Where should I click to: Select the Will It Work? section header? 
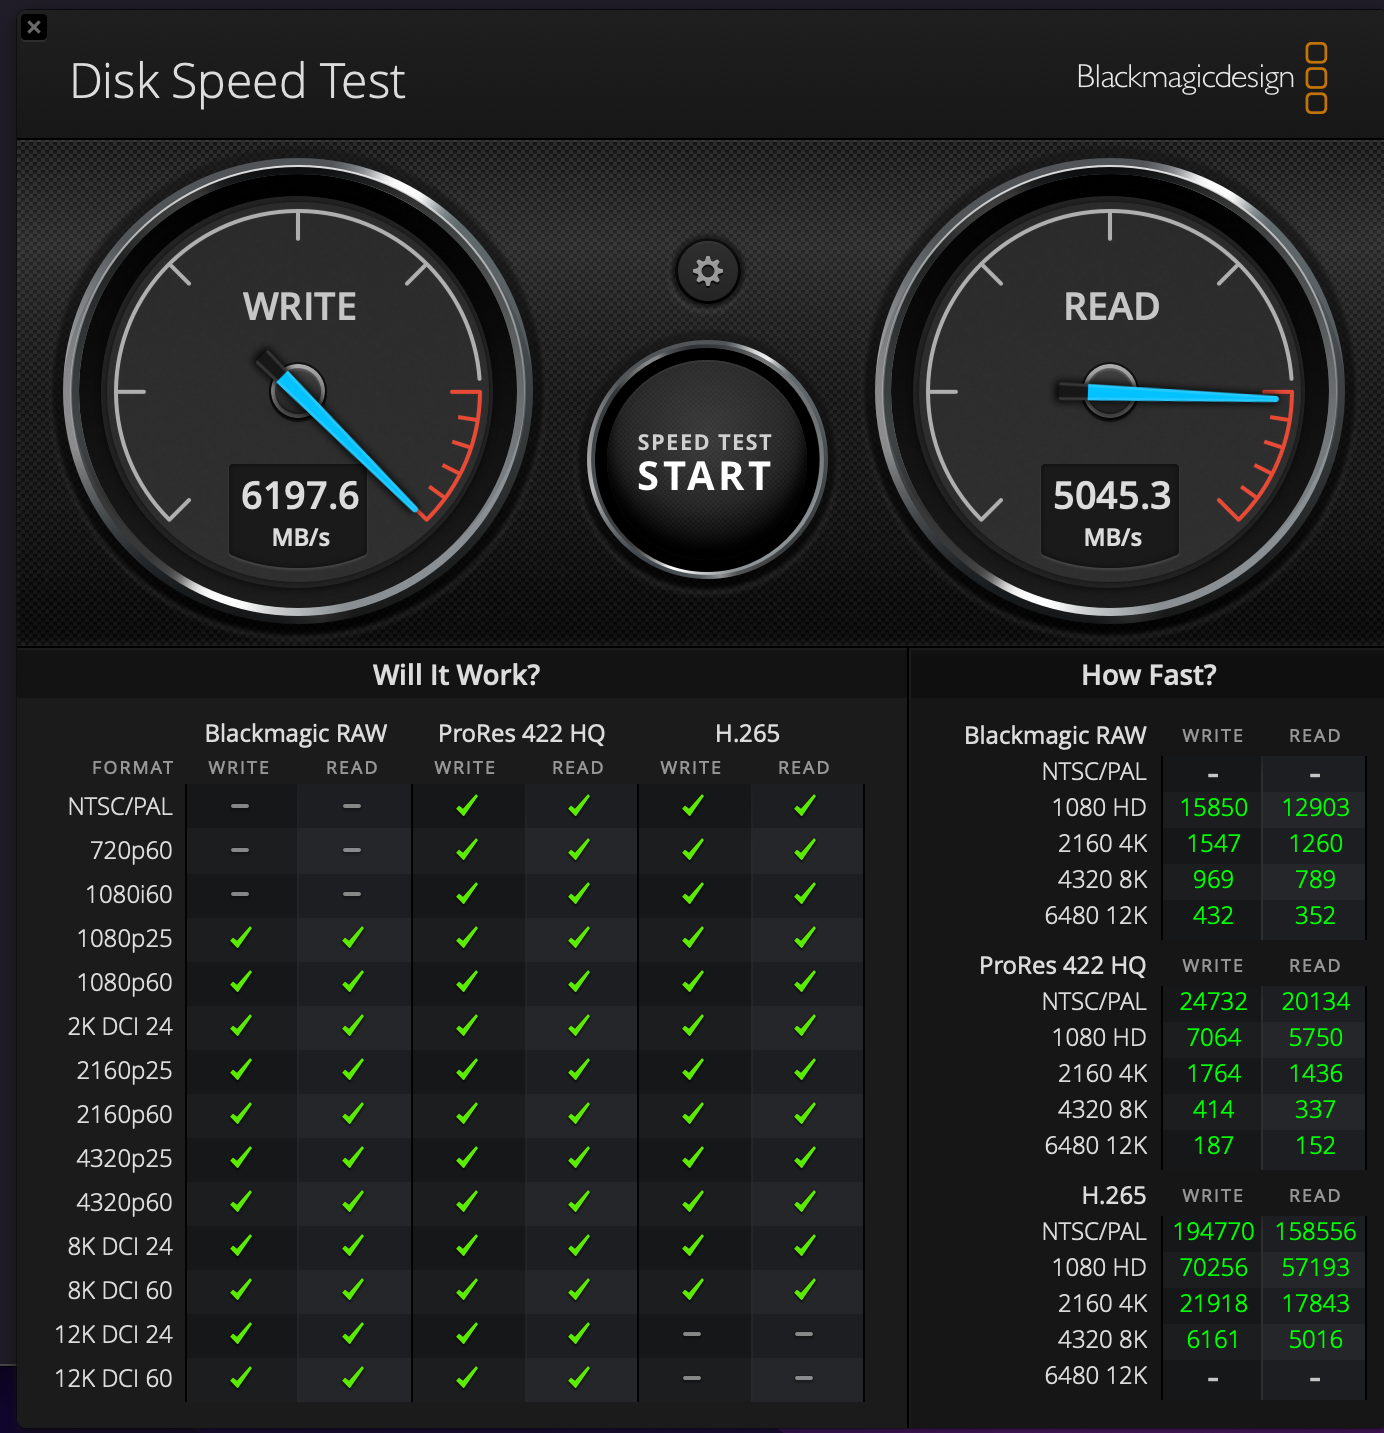456,675
